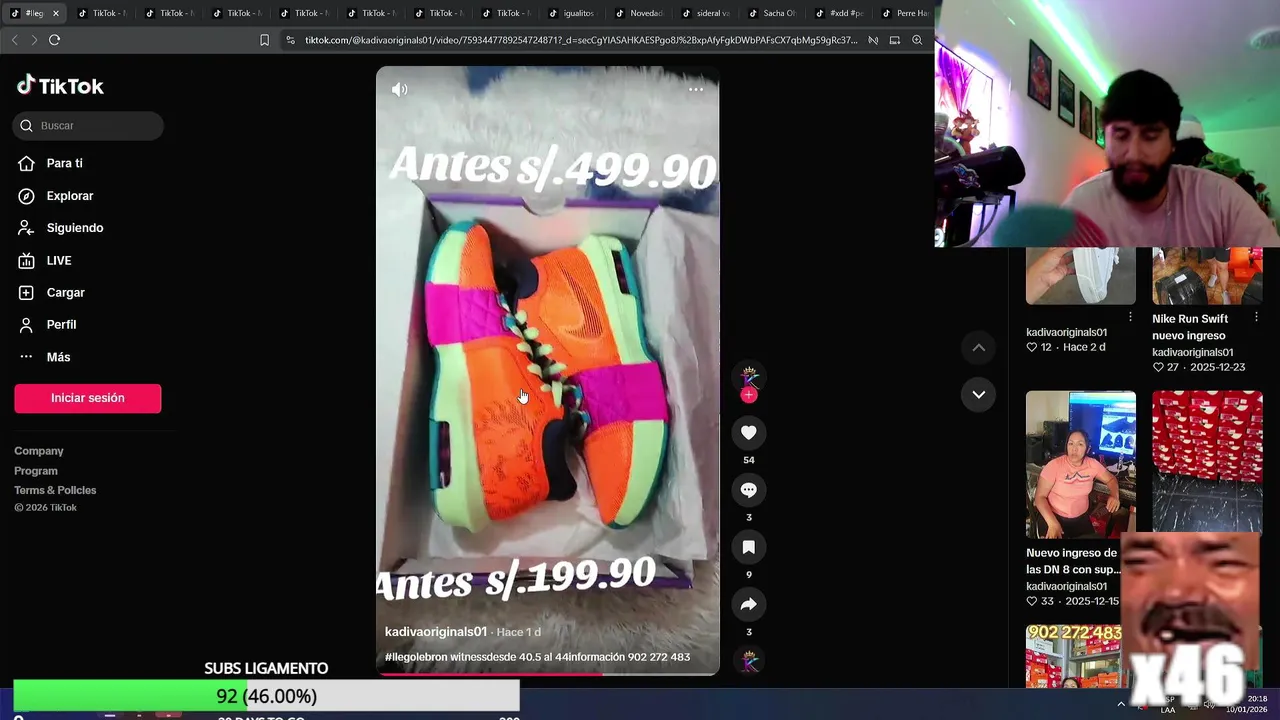Open the creator avatar above the follow button
The width and height of the screenshot is (1280, 720).
pyautogui.click(x=749, y=376)
